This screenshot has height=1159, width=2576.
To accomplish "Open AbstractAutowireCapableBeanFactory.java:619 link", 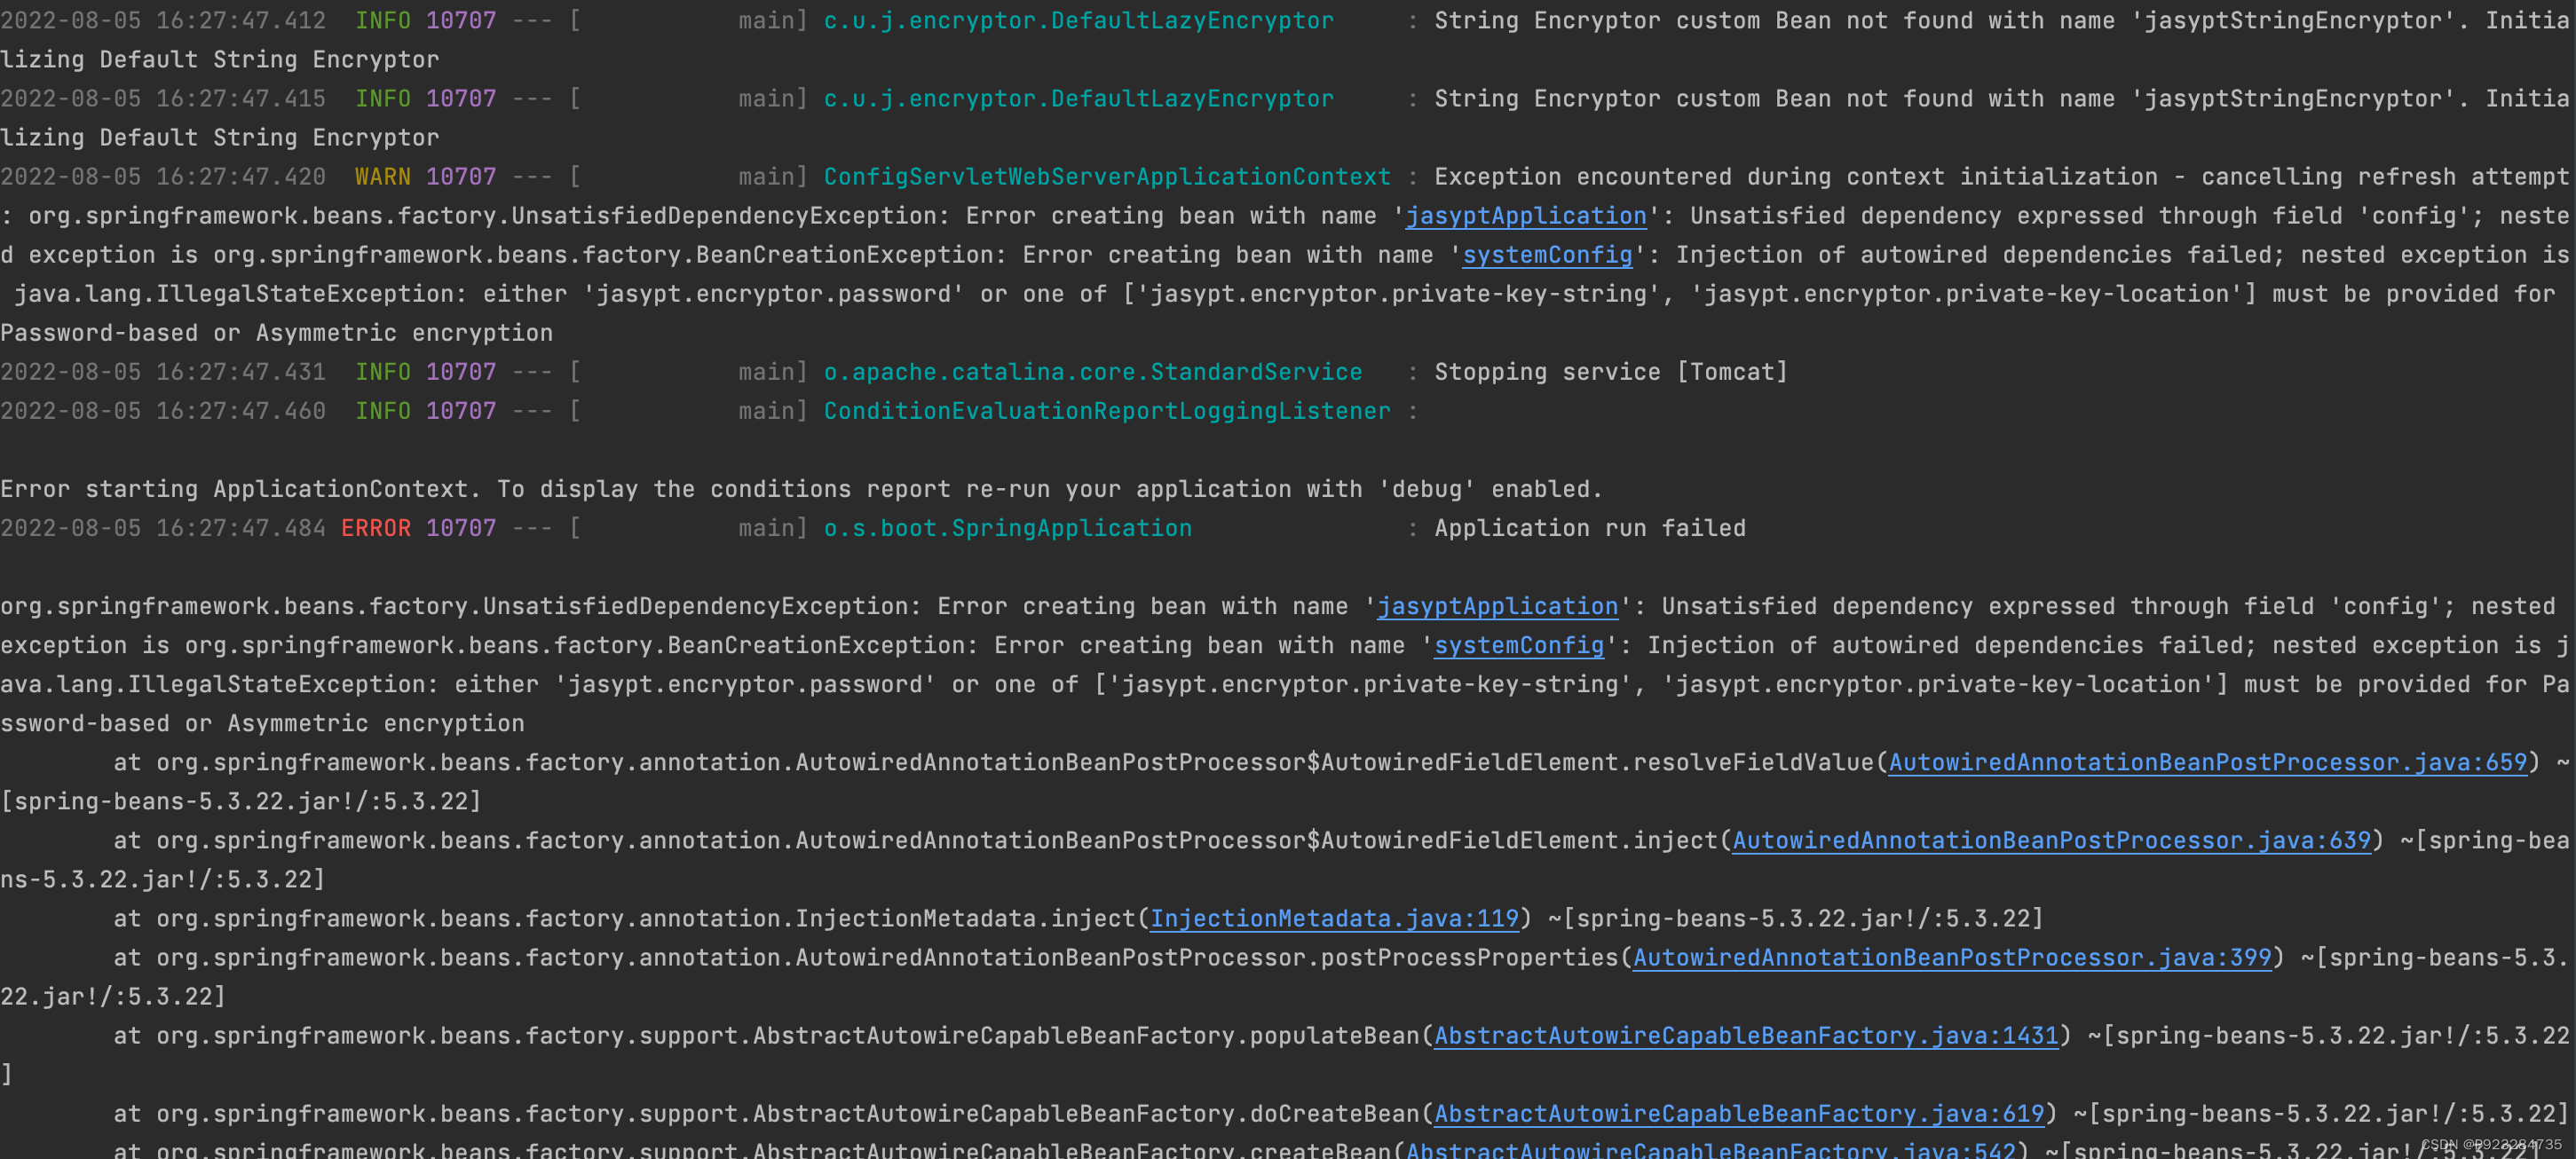I will click(1740, 1113).
